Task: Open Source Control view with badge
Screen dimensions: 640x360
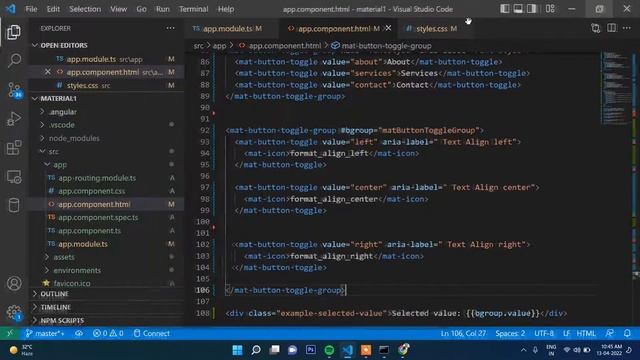Action: pyautogui.click(x=15, y=90)
